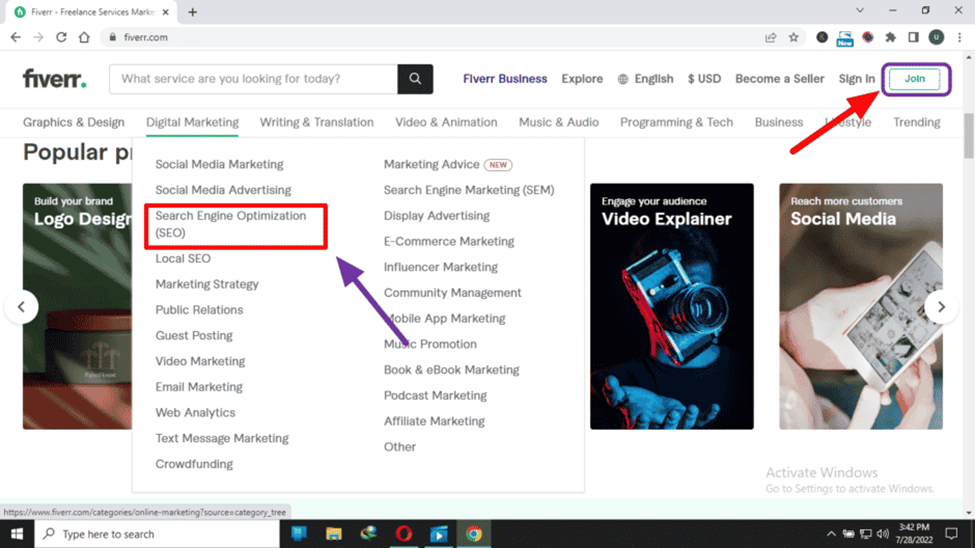Open the English language selector
Image resolution: width=975 pixels, height=548 pixels.
tap(645, 79)
